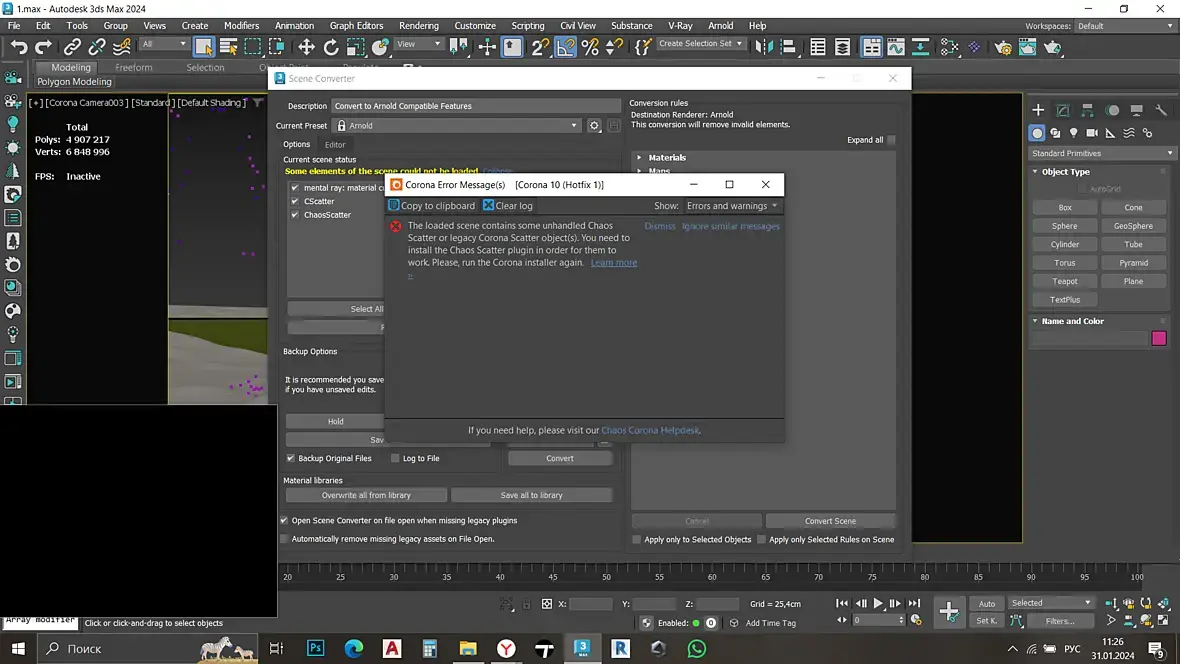Open Microsoft Edge from the taskbar
This screenshot has height=664, width=1180.
click(x=354, y=648)
